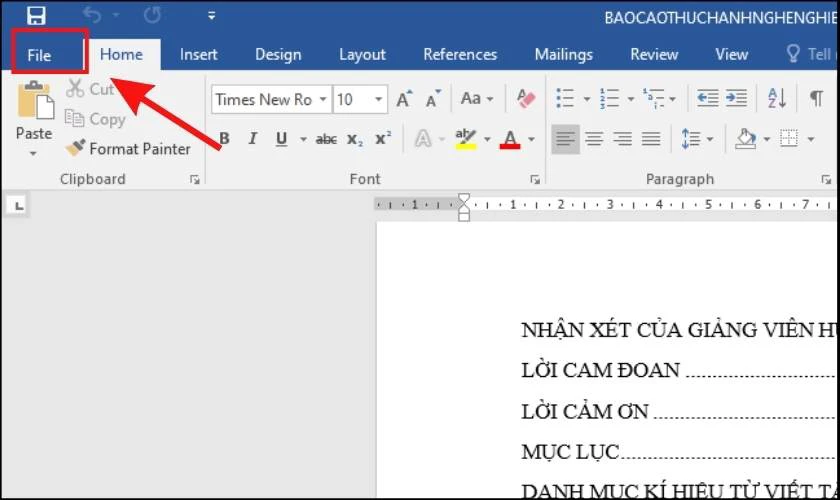This screenshot has width=840, height=500.
Task: Expand the font size dropdown
Action: [378, 99]
